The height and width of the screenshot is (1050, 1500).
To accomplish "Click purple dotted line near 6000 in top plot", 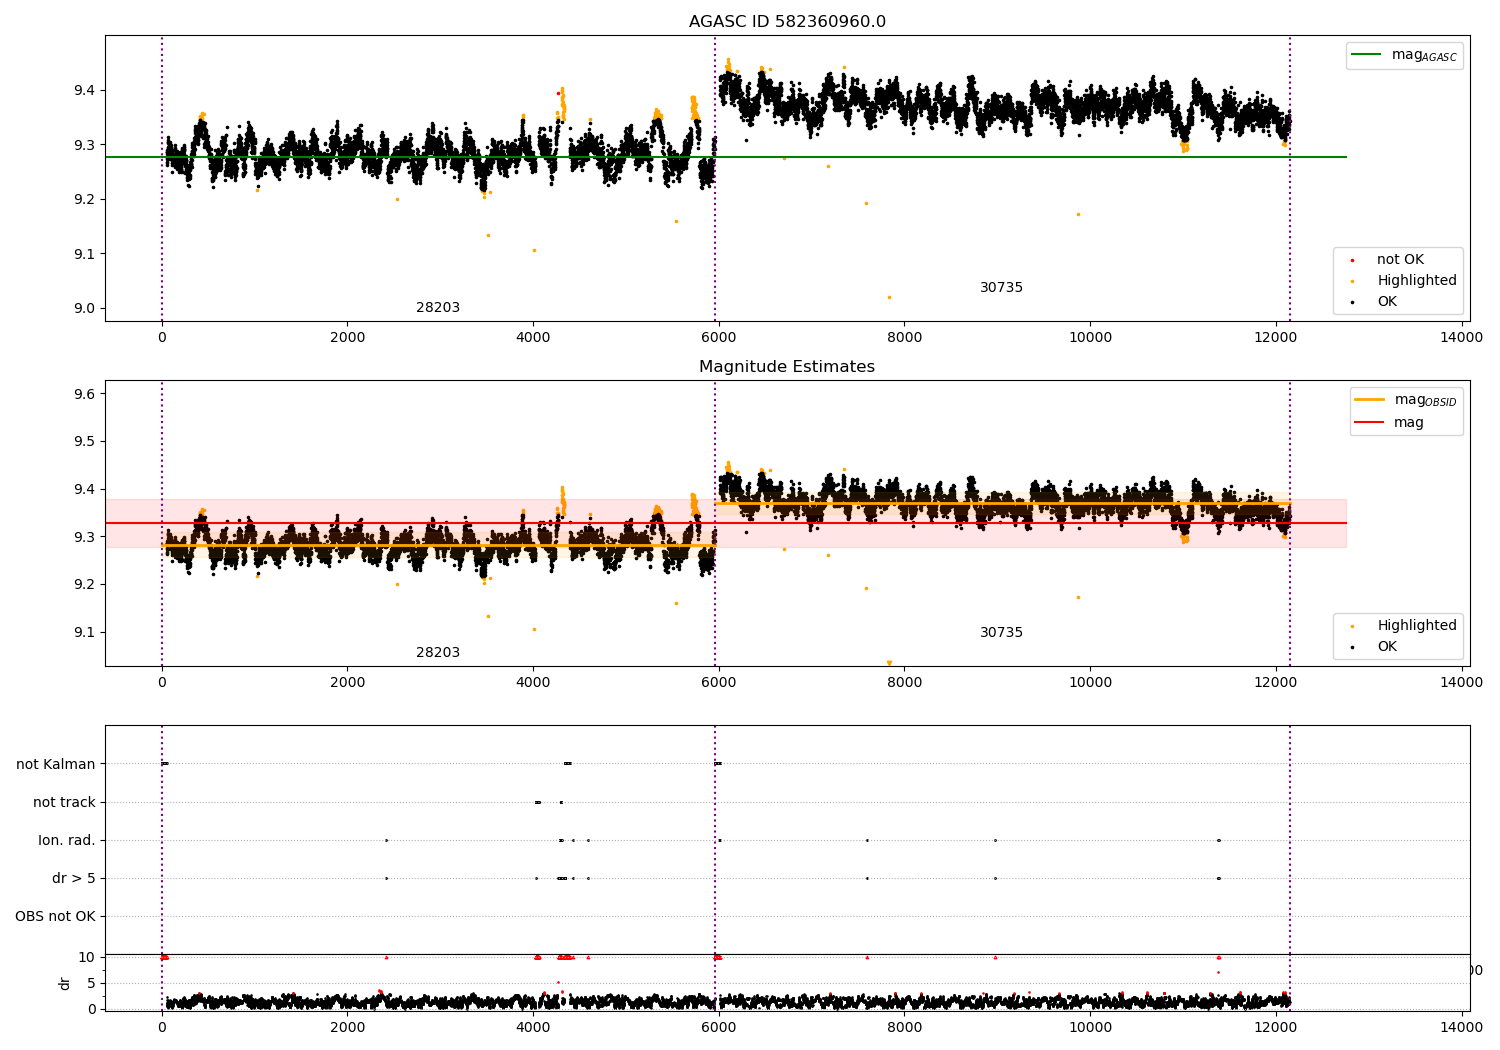I will point(715,178).
